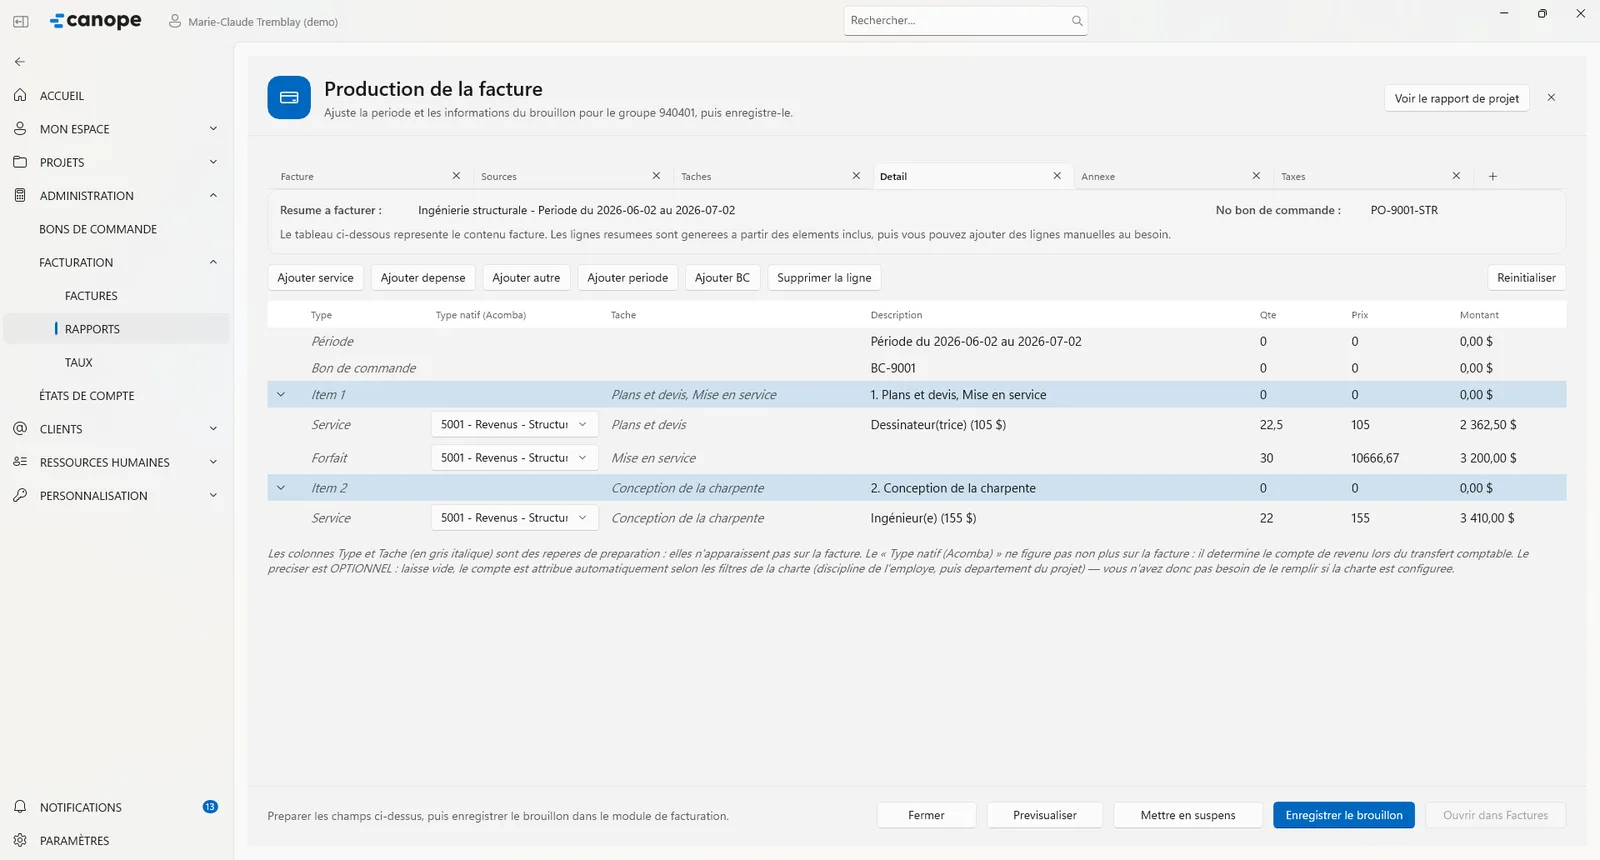Viewport: 1600px width, 860px height.
Task: Collapse the Item 1 row group
Action: 281,395
